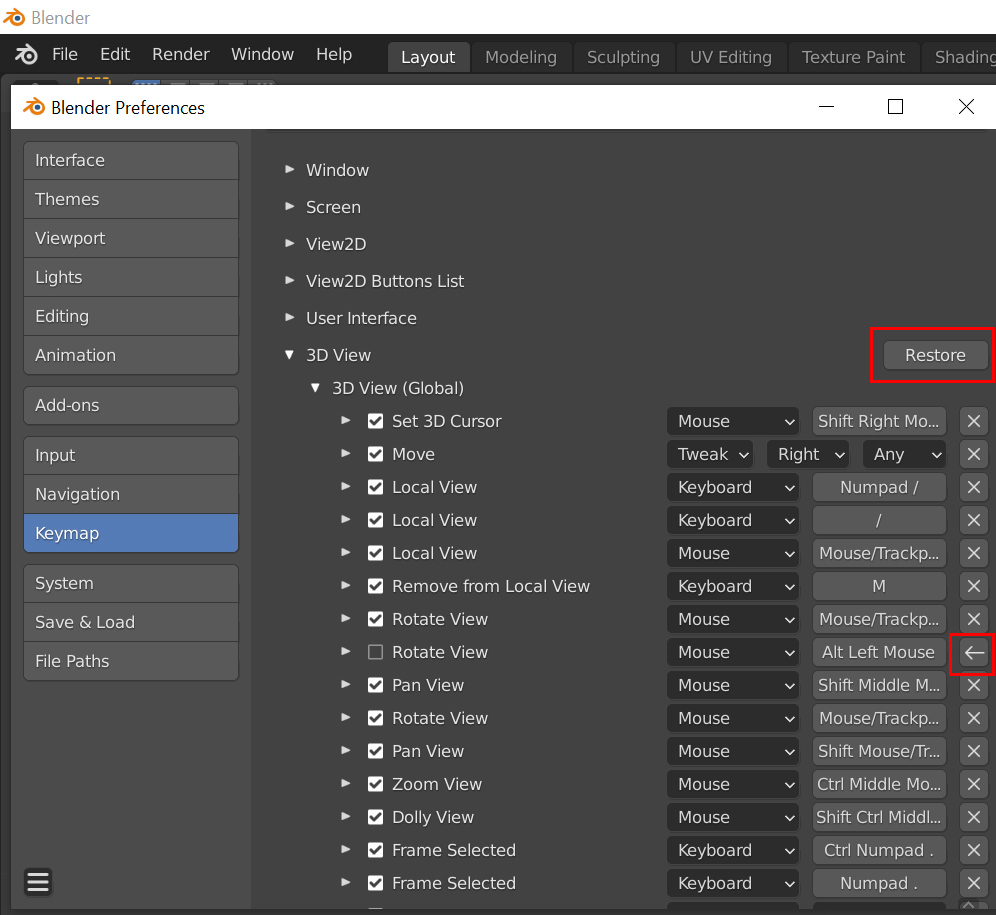This screenshot has height=915, width=996.
Task: Expand the Window keymap section
Action: [x=290, y=170]
